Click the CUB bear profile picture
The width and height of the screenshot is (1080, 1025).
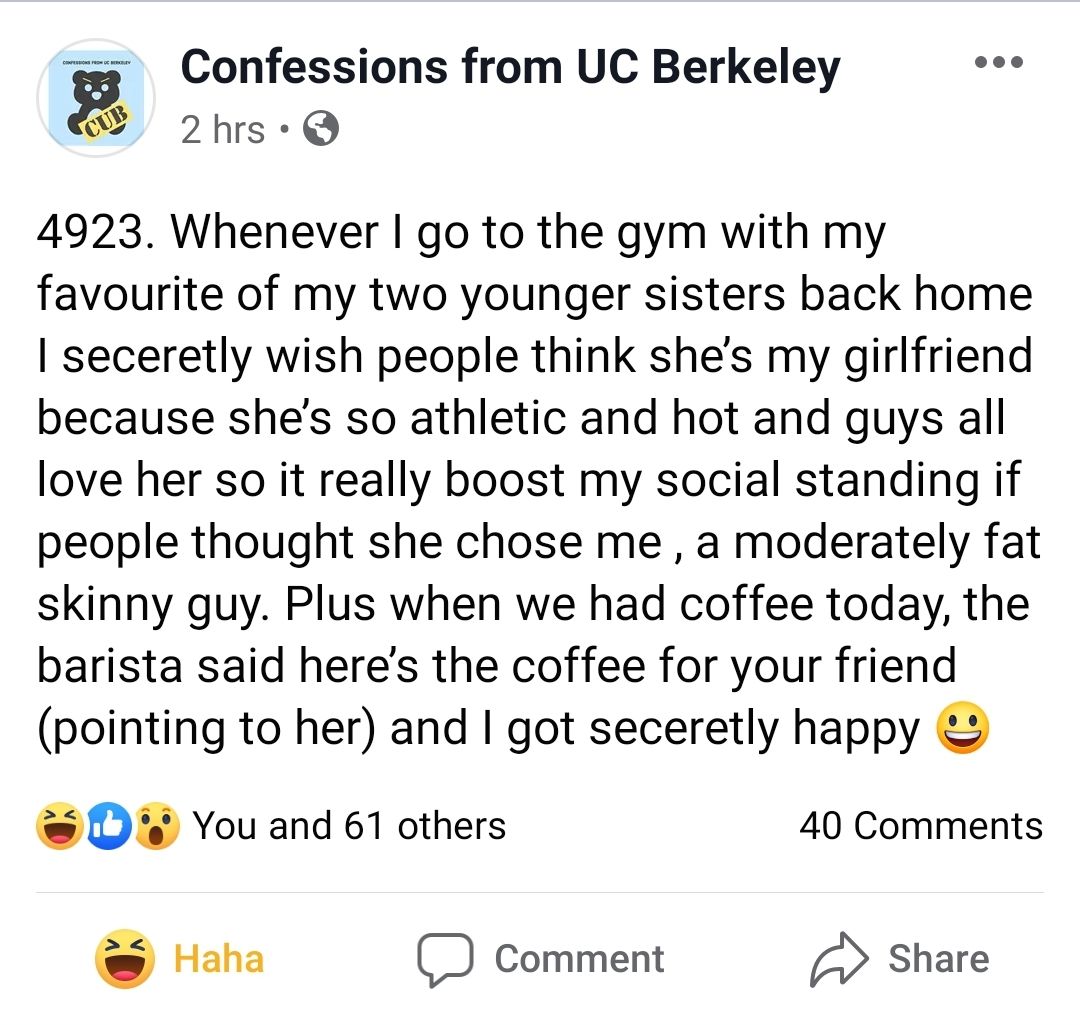click(96, 98)
